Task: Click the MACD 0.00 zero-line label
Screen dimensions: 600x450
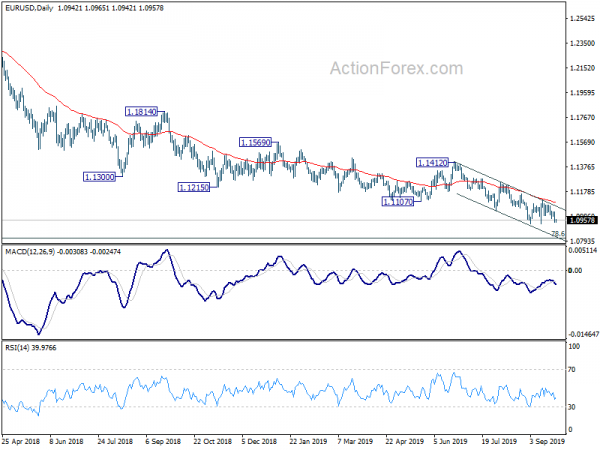Action: click(x=575, y=270)
